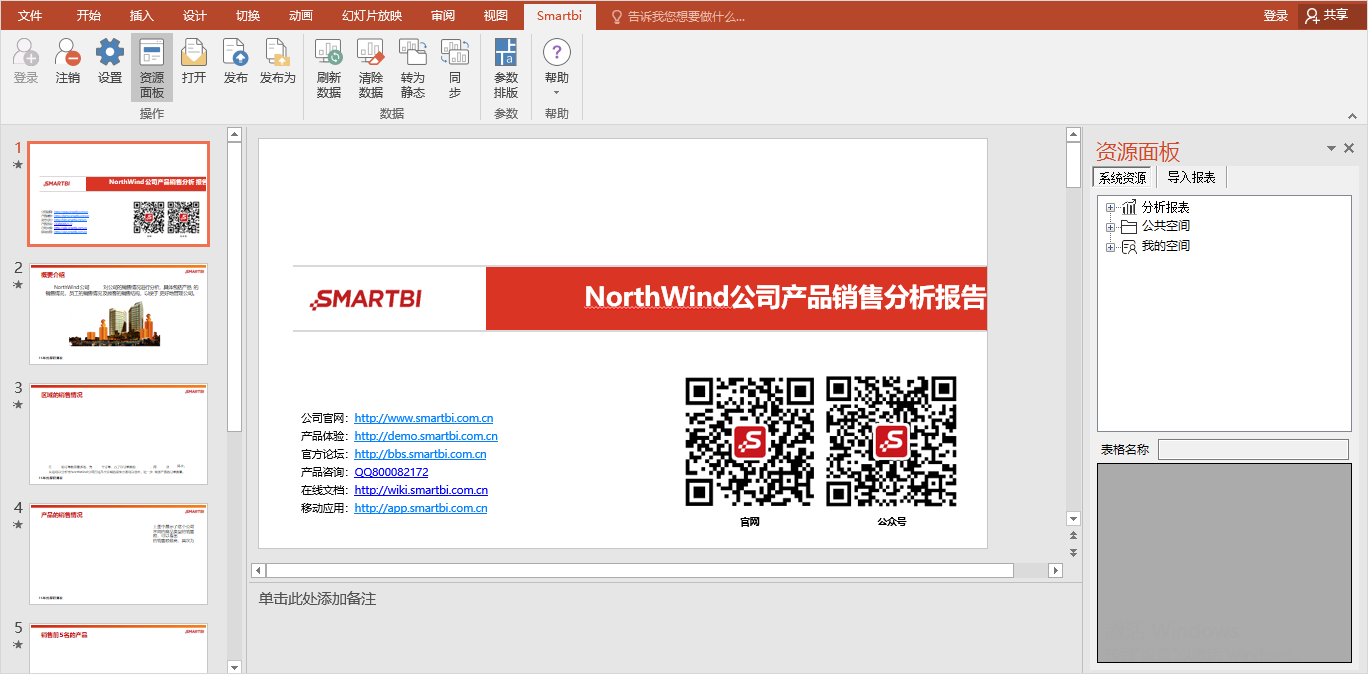The image size is (1368, 674).
Task: Go to next slide double-arrow button
Action: tap(1074, 552)
